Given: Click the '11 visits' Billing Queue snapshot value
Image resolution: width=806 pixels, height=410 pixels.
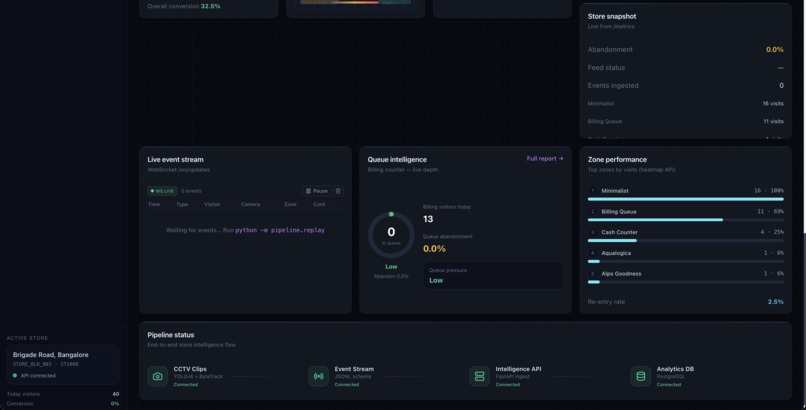Looking at the screenshot, I should [x=773, y=121].
